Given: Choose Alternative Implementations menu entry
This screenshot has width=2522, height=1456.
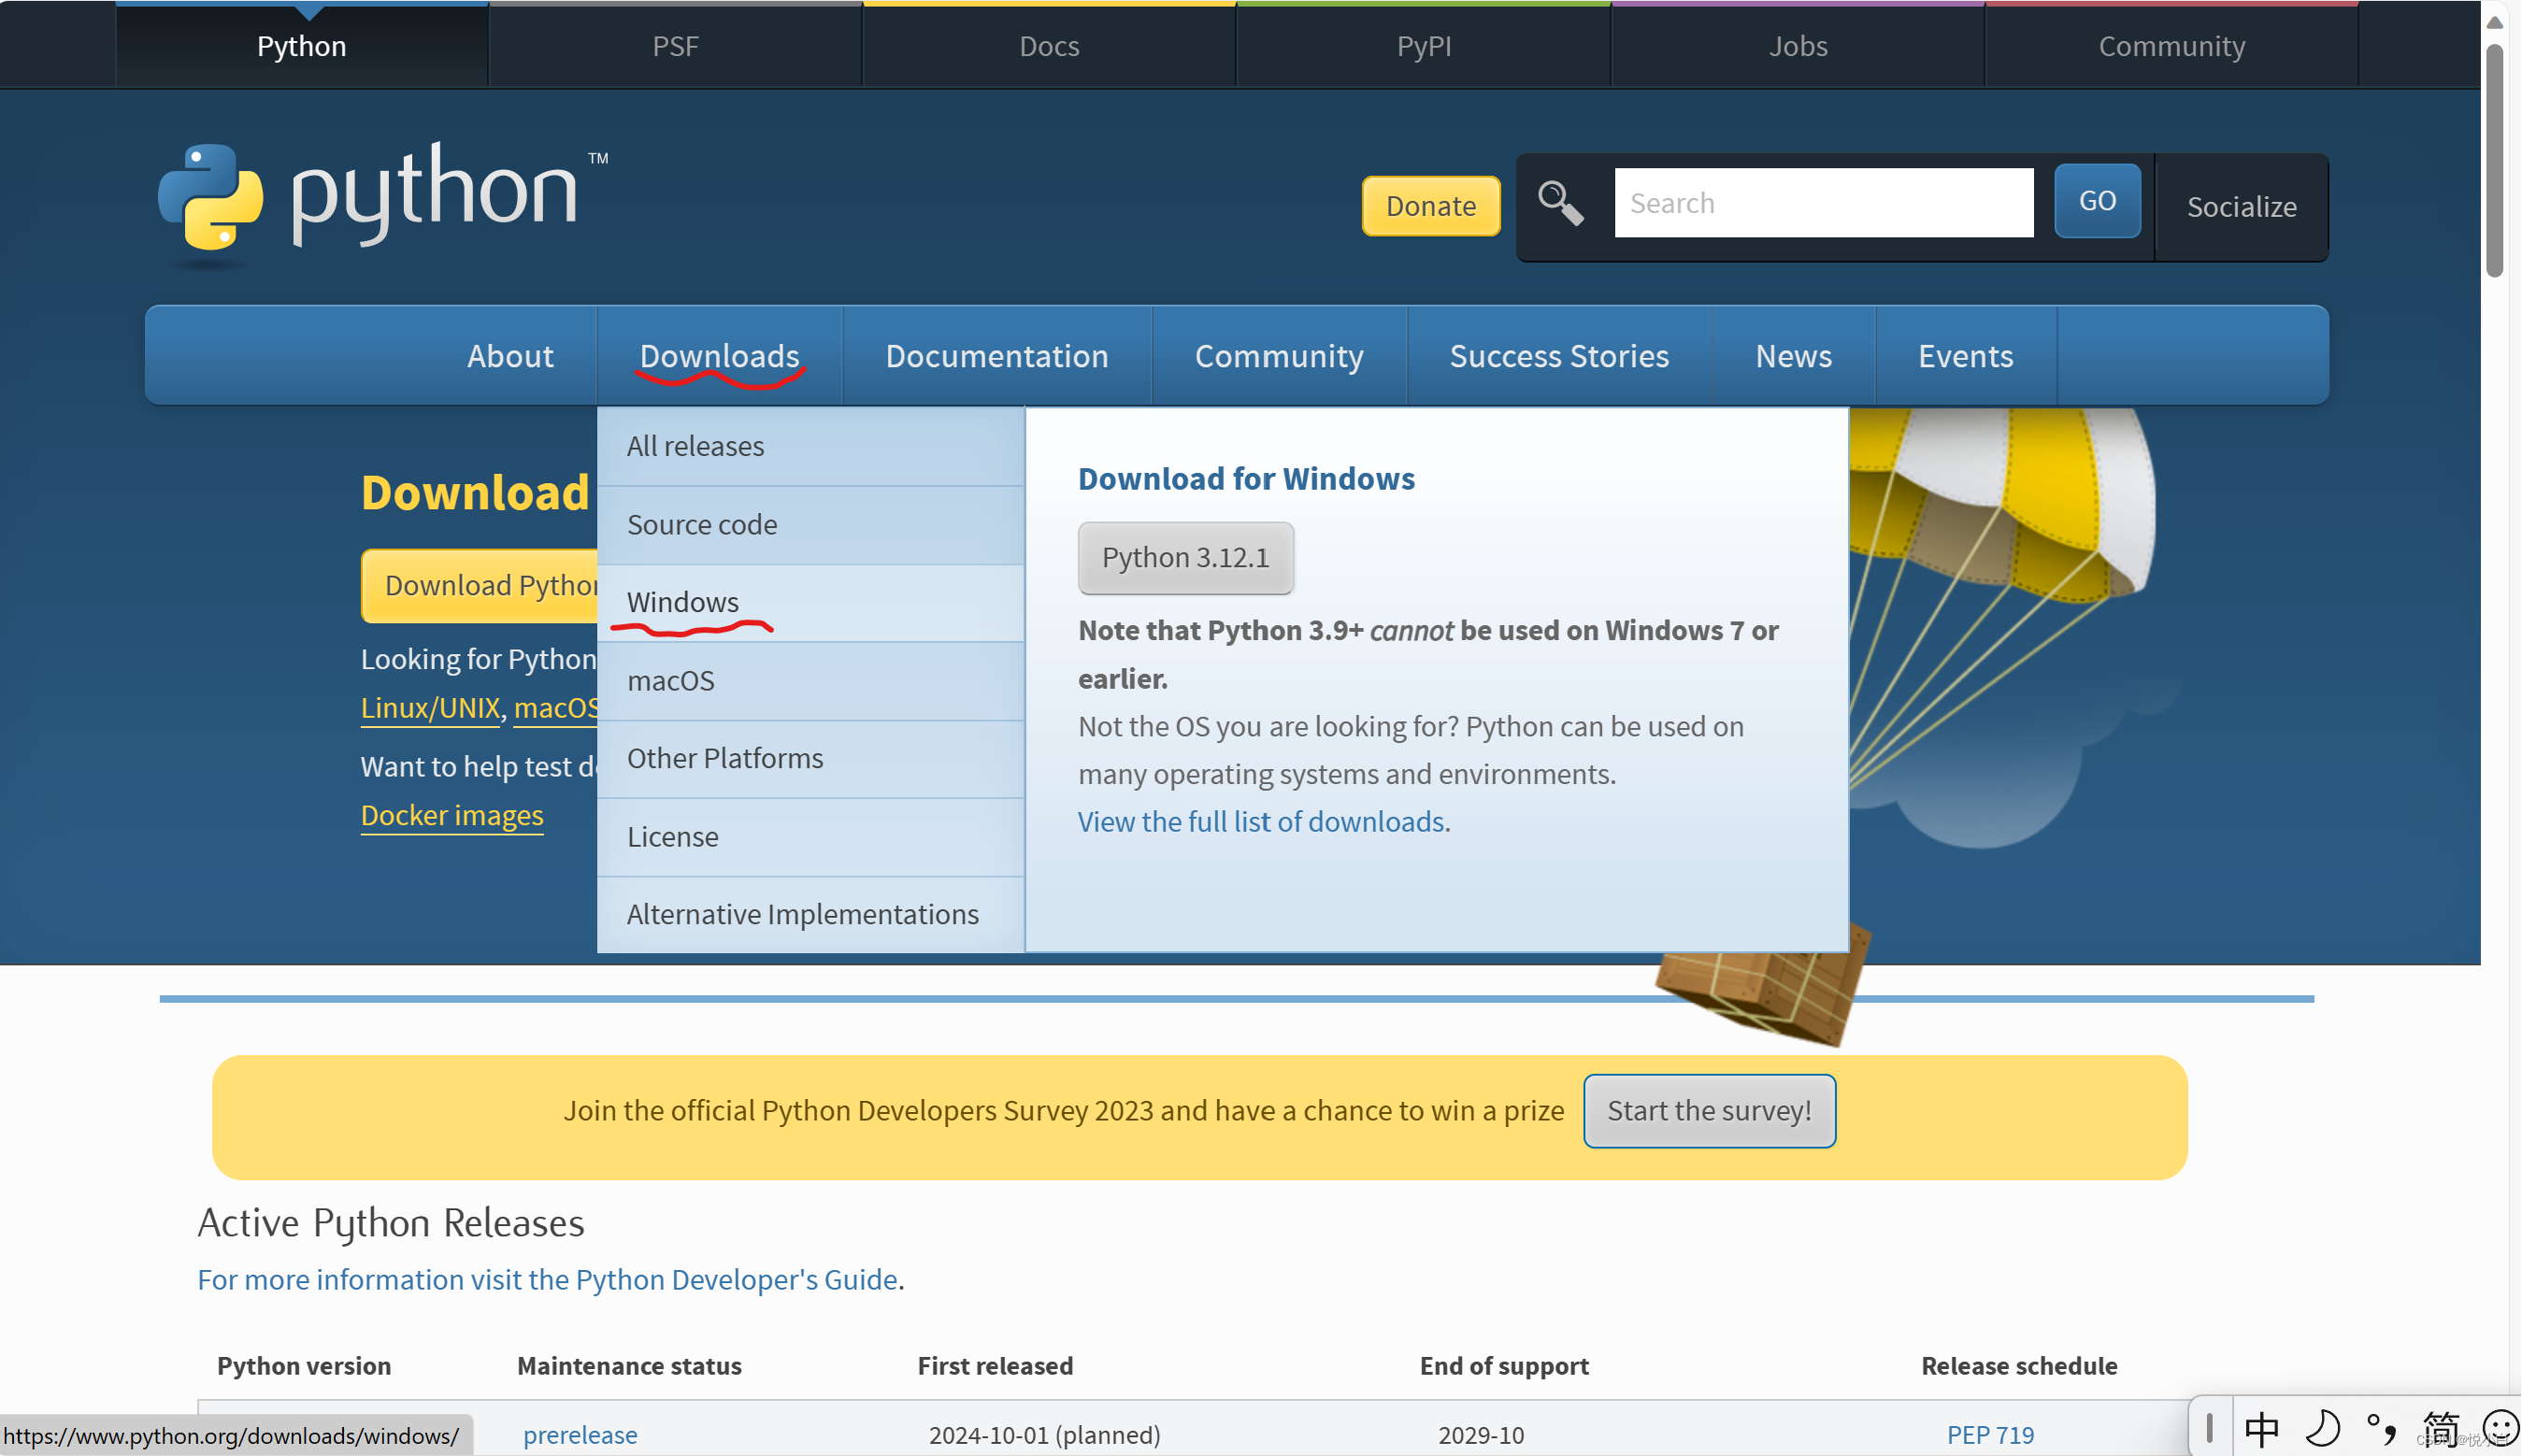Looking at the screenshot, I should point(811,915).
